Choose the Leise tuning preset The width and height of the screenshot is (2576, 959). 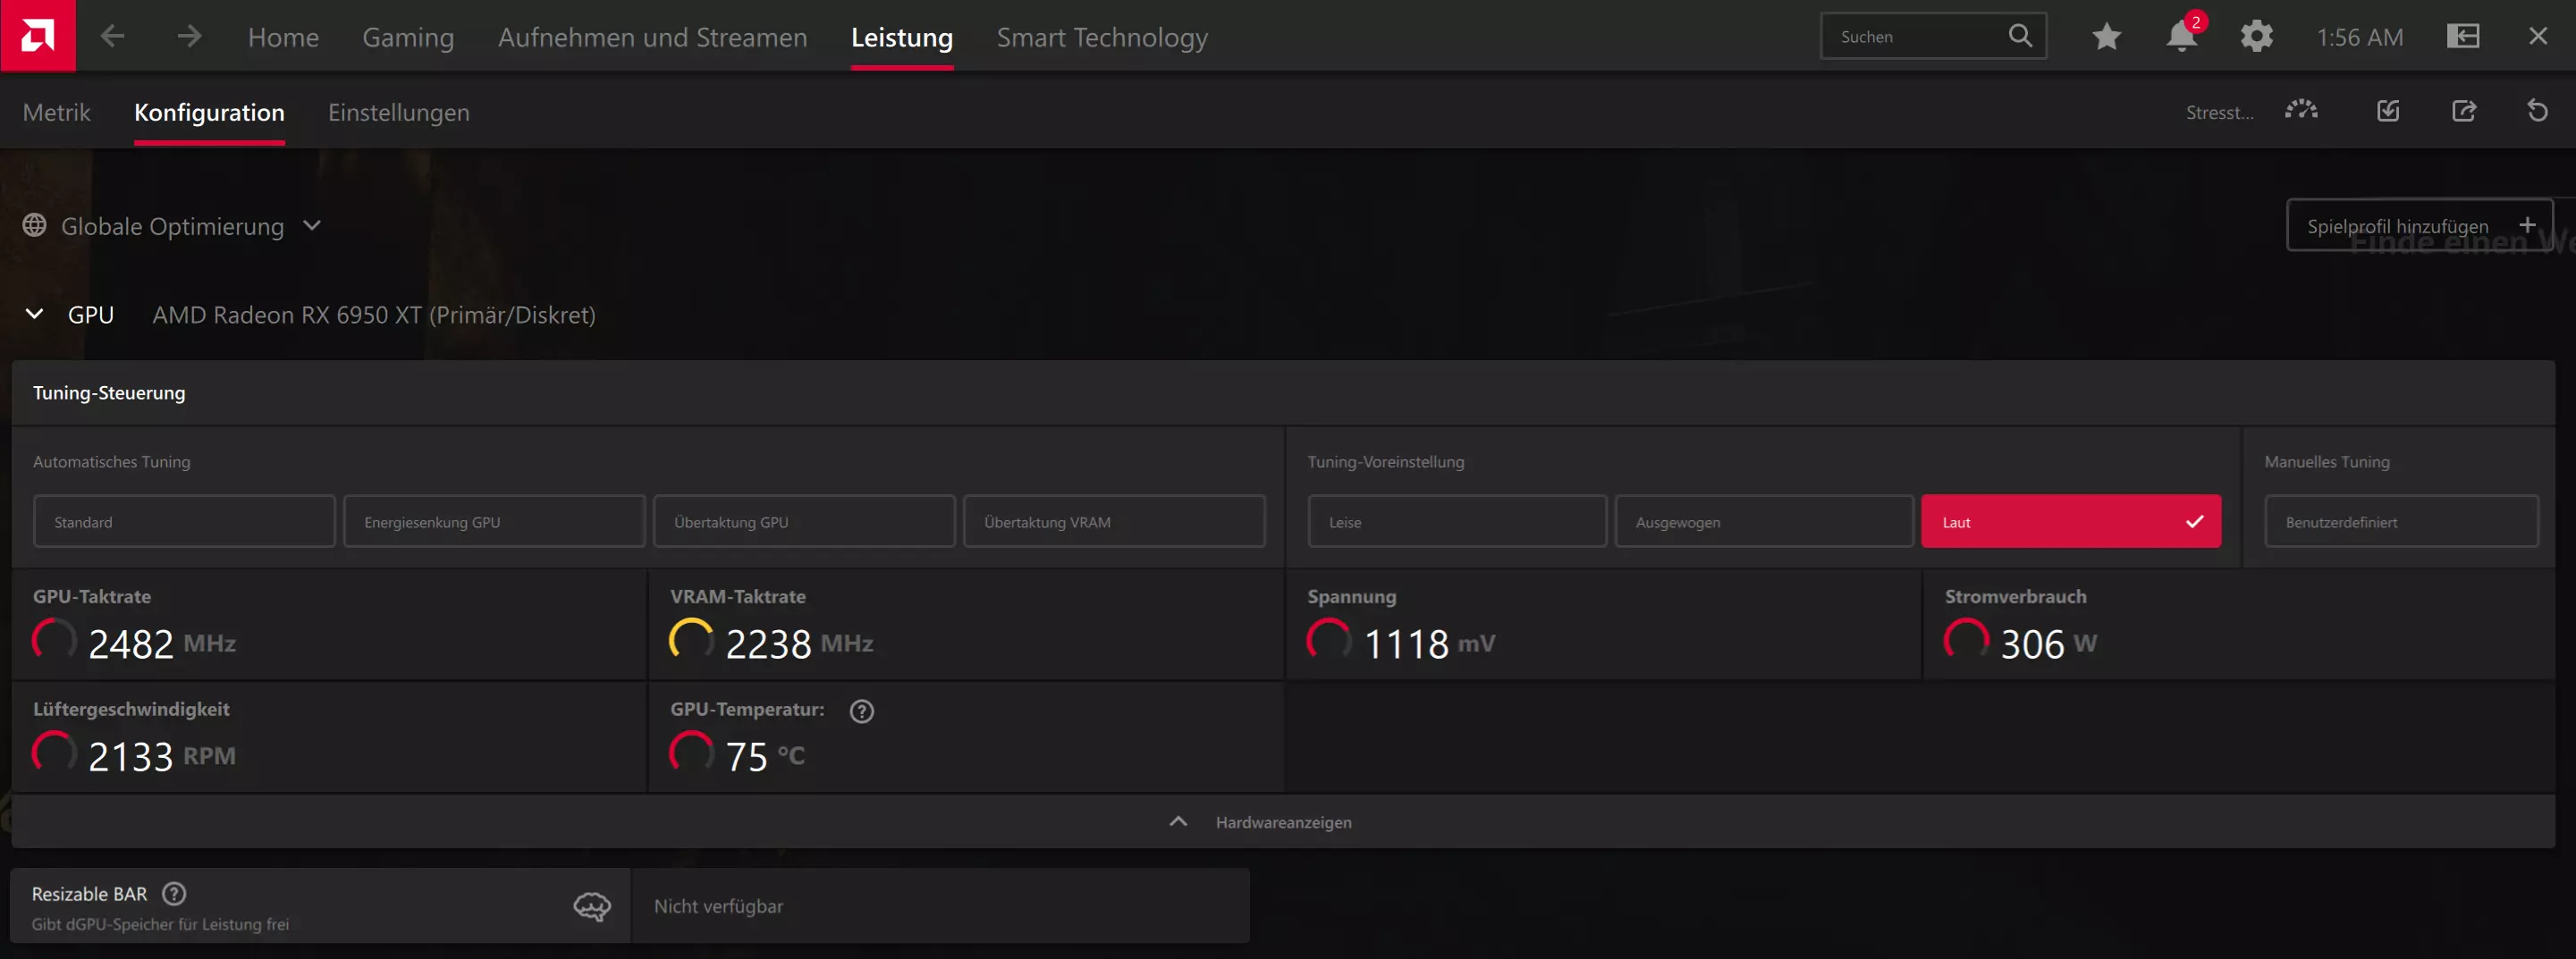(x=1457, y=521)
